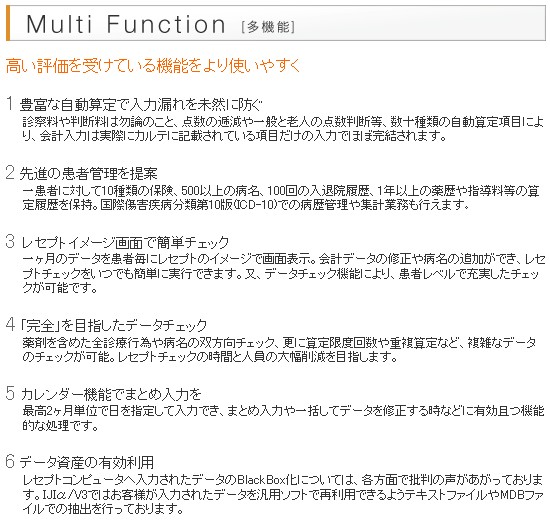Screen dimensions: 550x525
Task: Click heading 6 データ資産の有効利用
Action: (87, 463)
